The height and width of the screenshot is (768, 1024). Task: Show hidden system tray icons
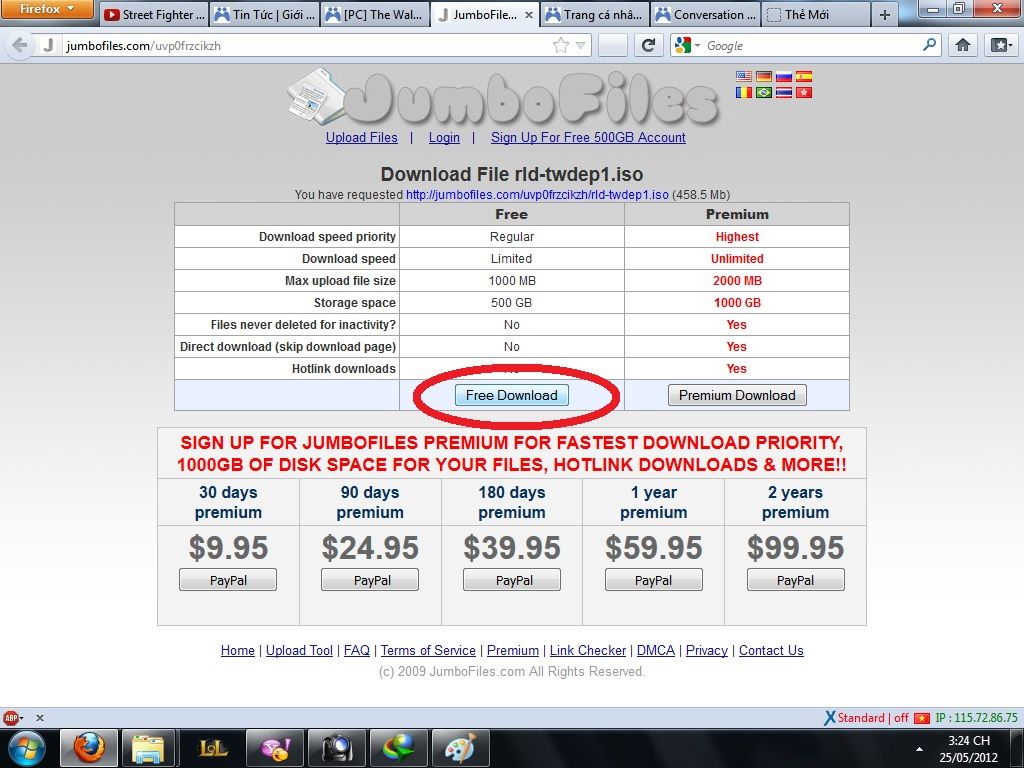click(x=920, y=749)
